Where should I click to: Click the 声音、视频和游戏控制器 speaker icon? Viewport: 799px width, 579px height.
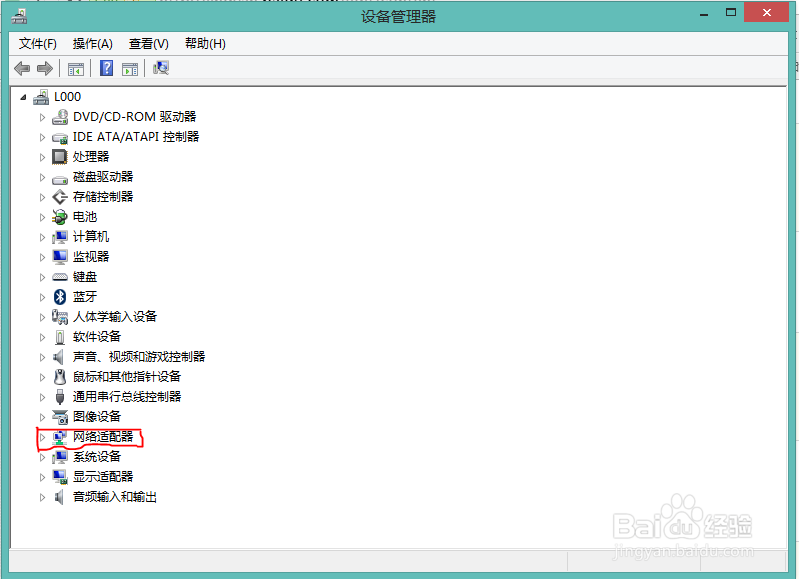(59, 357)
